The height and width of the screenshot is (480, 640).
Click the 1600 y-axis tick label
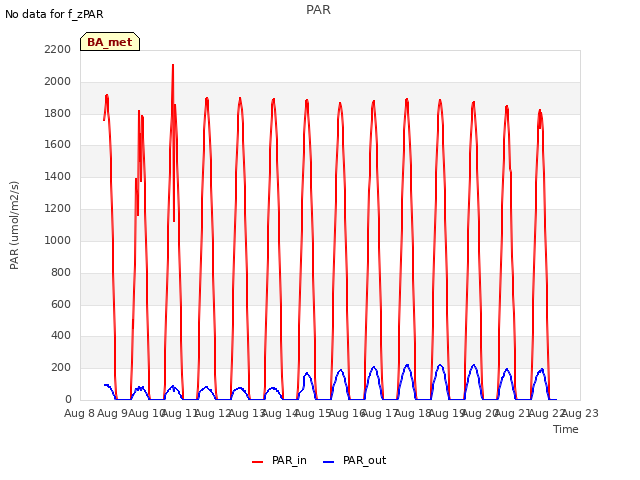58,144
